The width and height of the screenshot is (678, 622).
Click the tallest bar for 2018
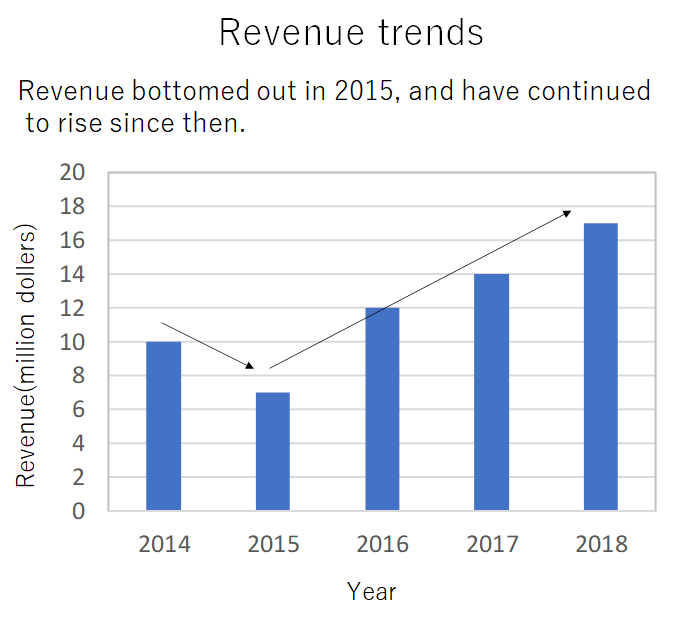click(x=600, y=366)
